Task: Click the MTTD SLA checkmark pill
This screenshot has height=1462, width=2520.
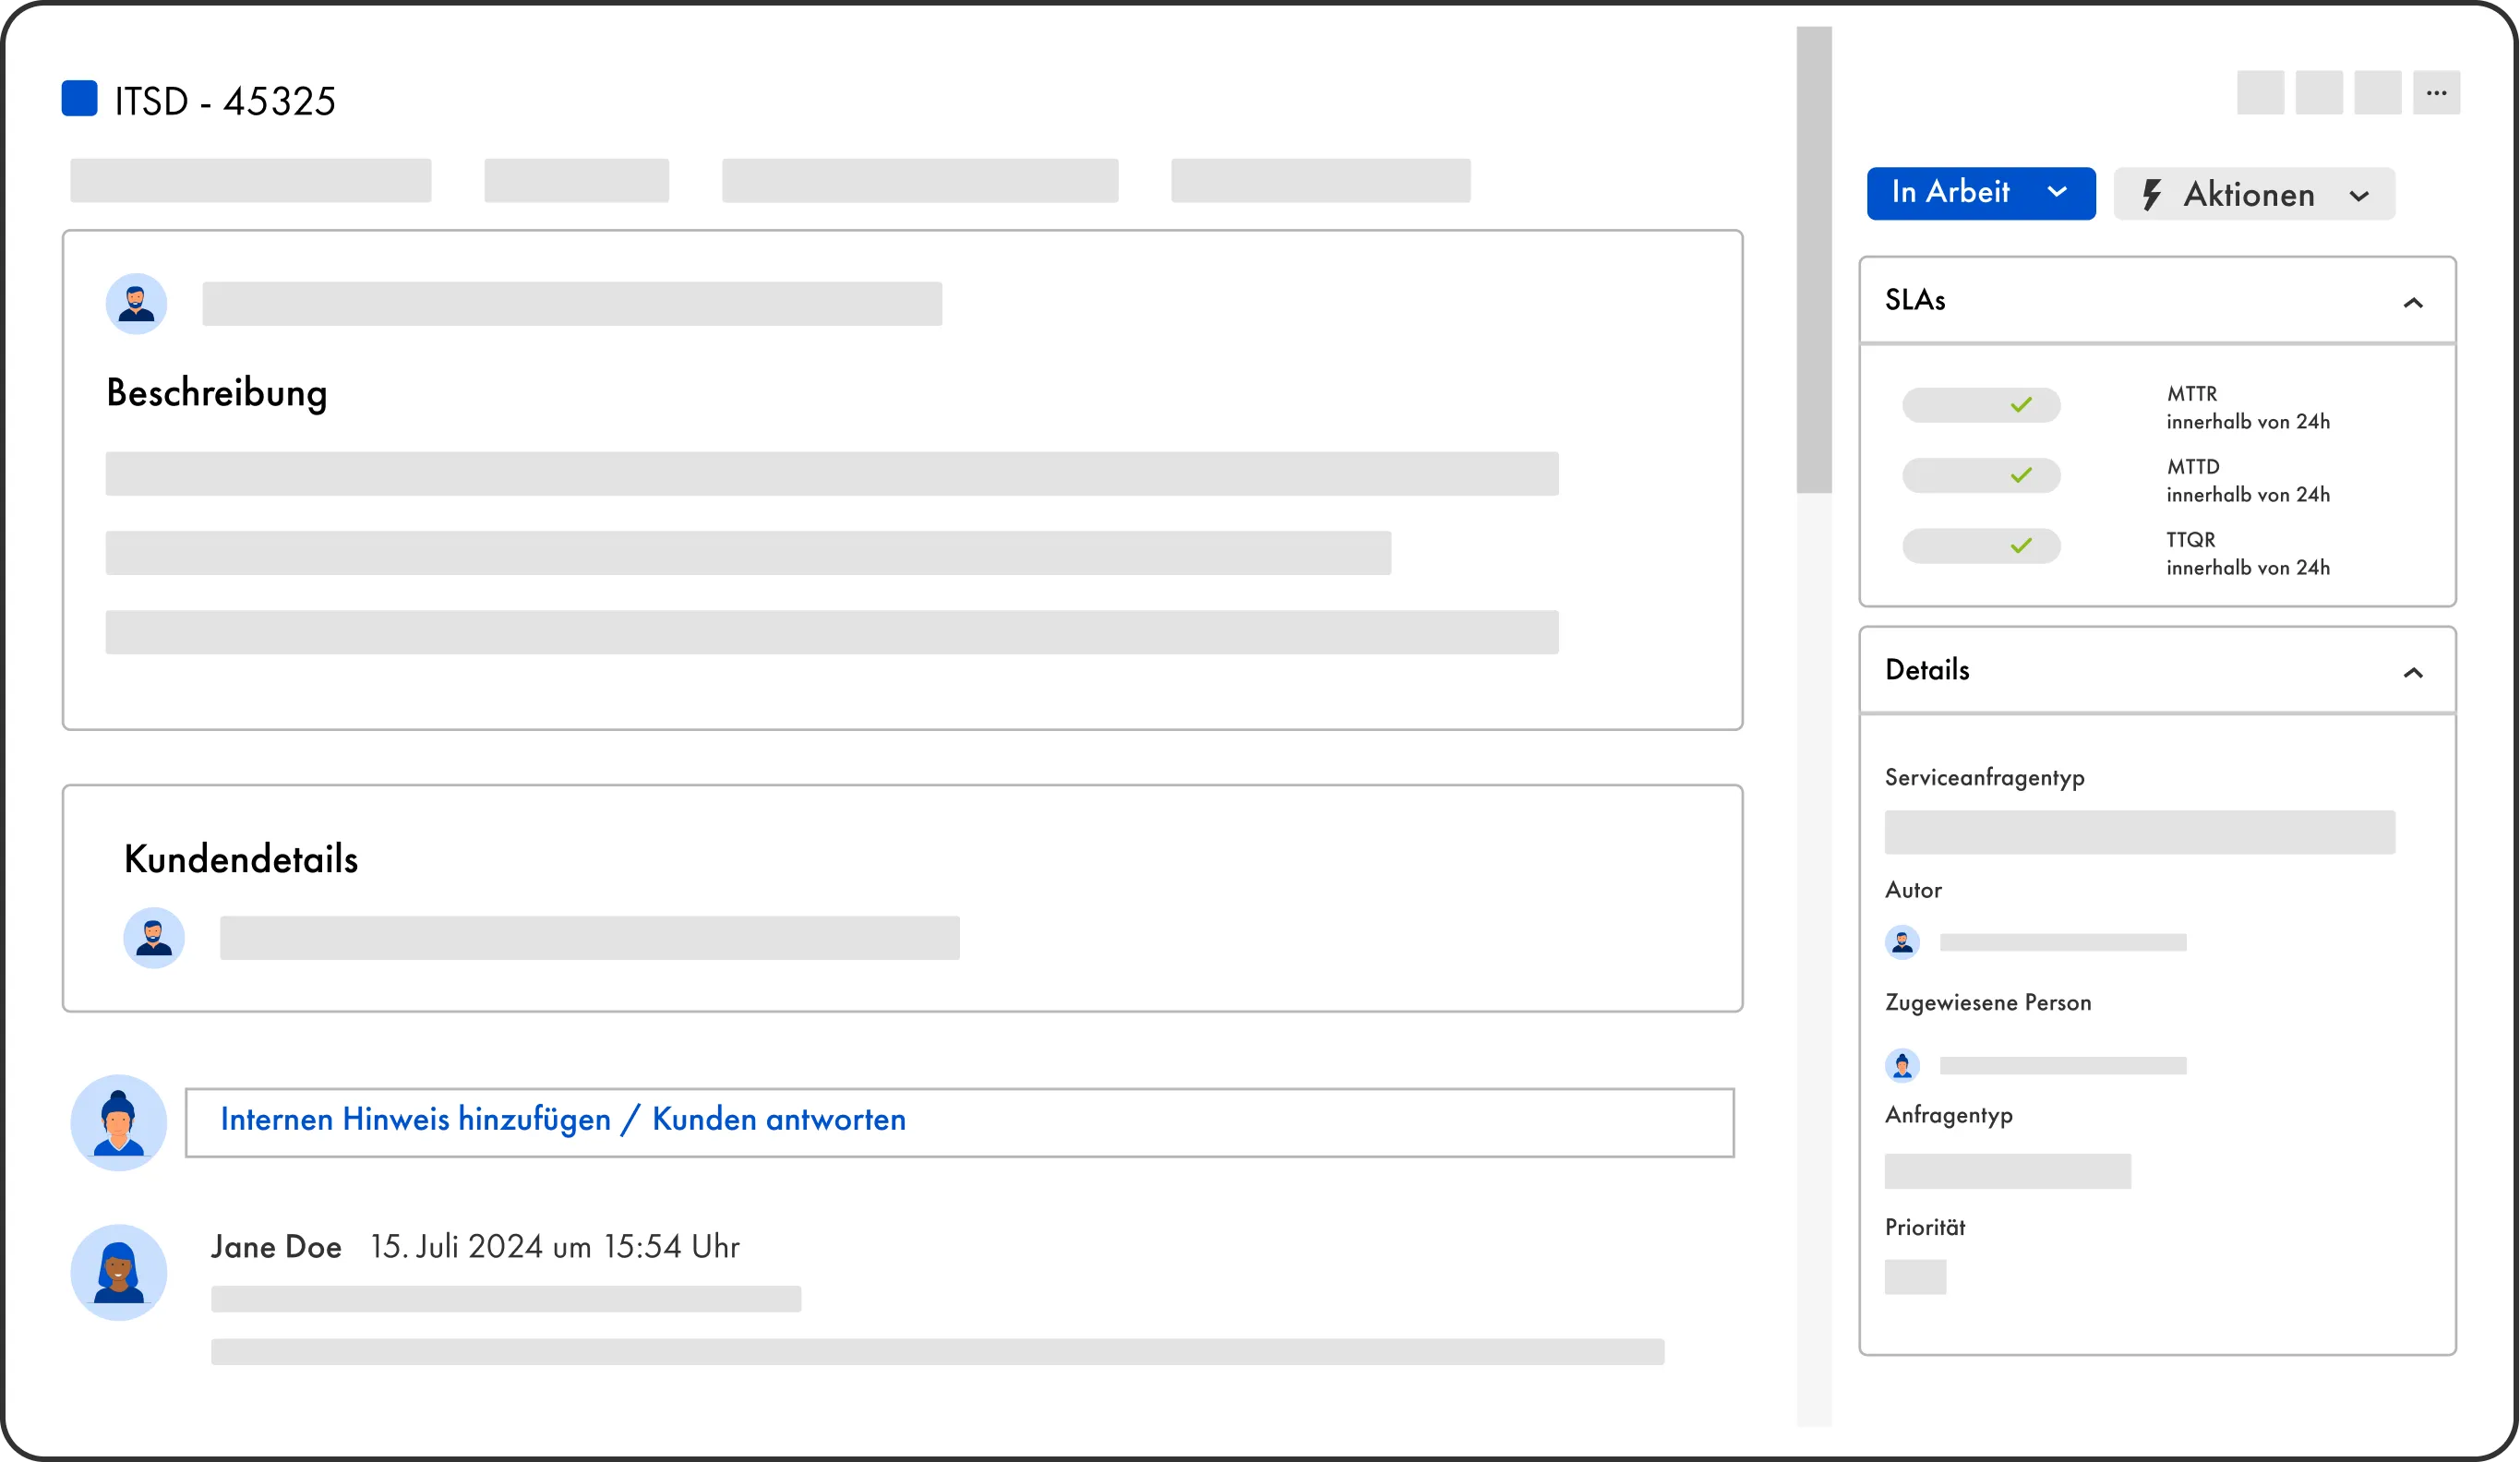Action: tap(1980, 475)
